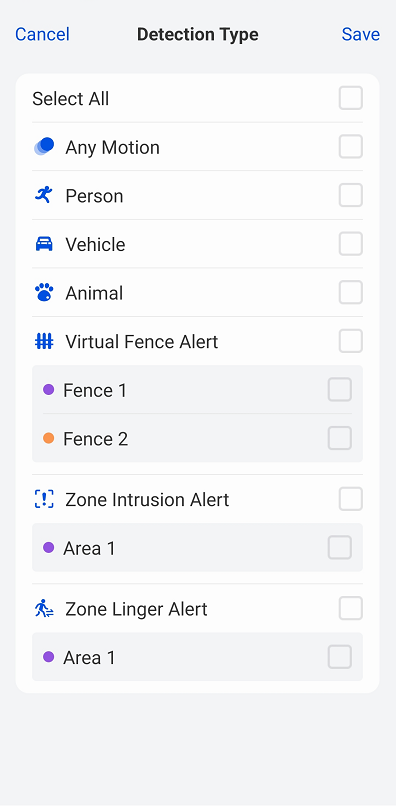Check Area 1 under Zone Intrusion Alert
The width and height of the screenshot is (397, 806).
click(x=340, y=547)
